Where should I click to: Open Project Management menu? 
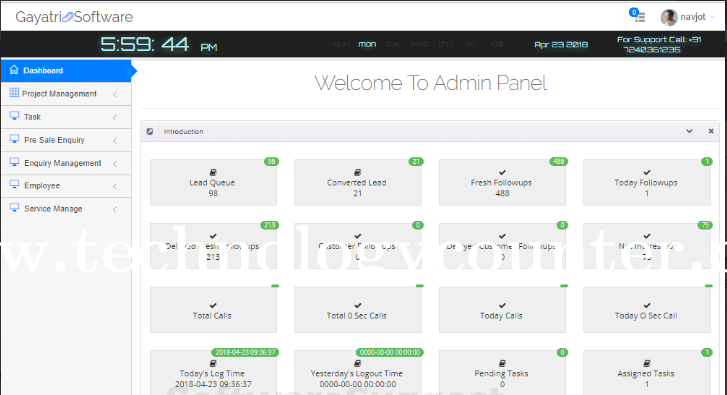point(66,94)
